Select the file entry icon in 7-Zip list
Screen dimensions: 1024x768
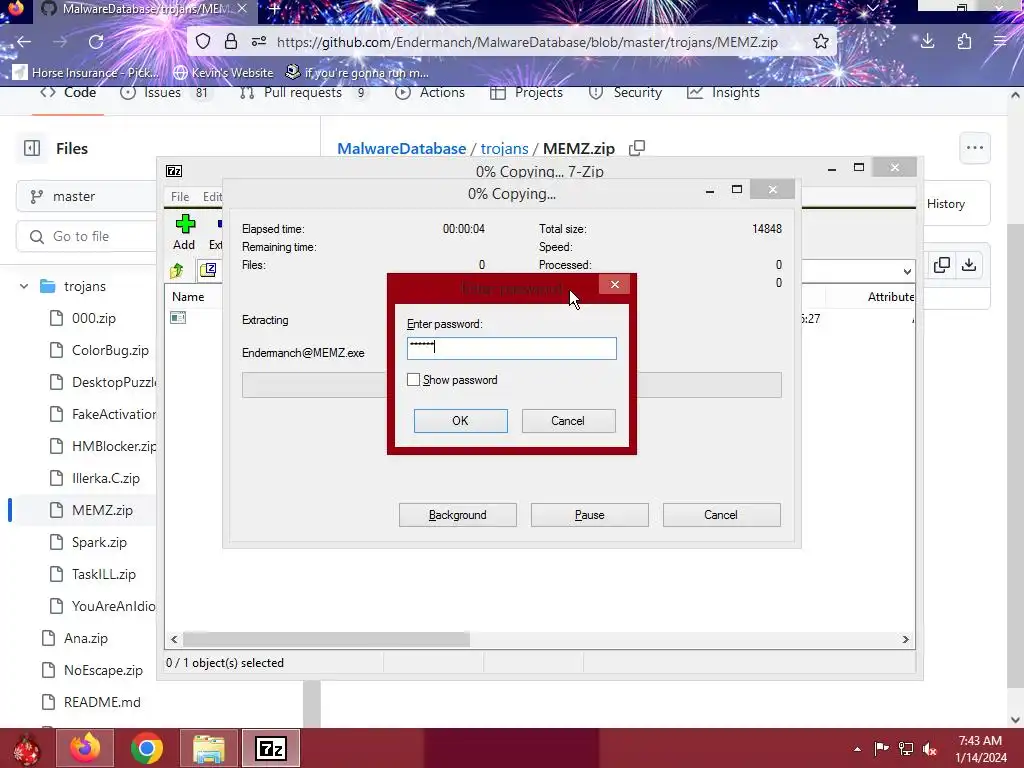[178, 317]
